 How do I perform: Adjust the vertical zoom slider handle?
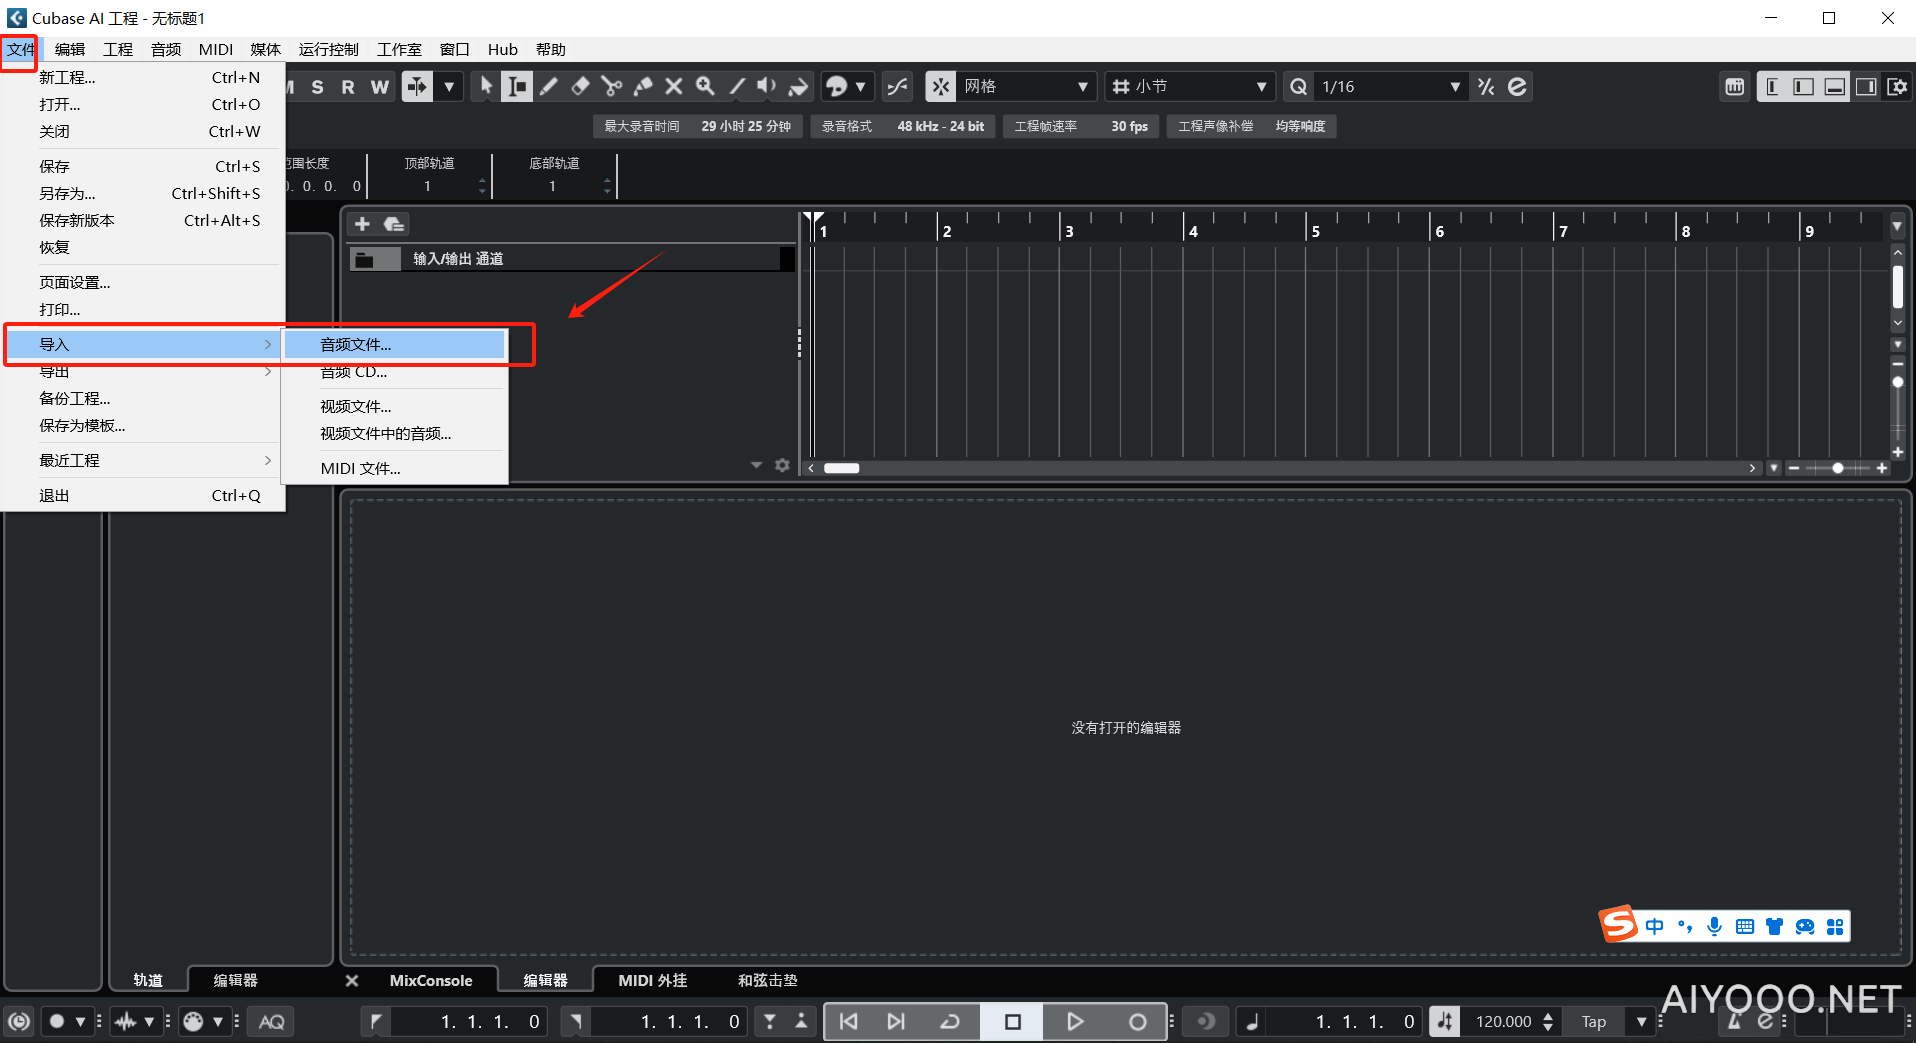point(1897,382)
